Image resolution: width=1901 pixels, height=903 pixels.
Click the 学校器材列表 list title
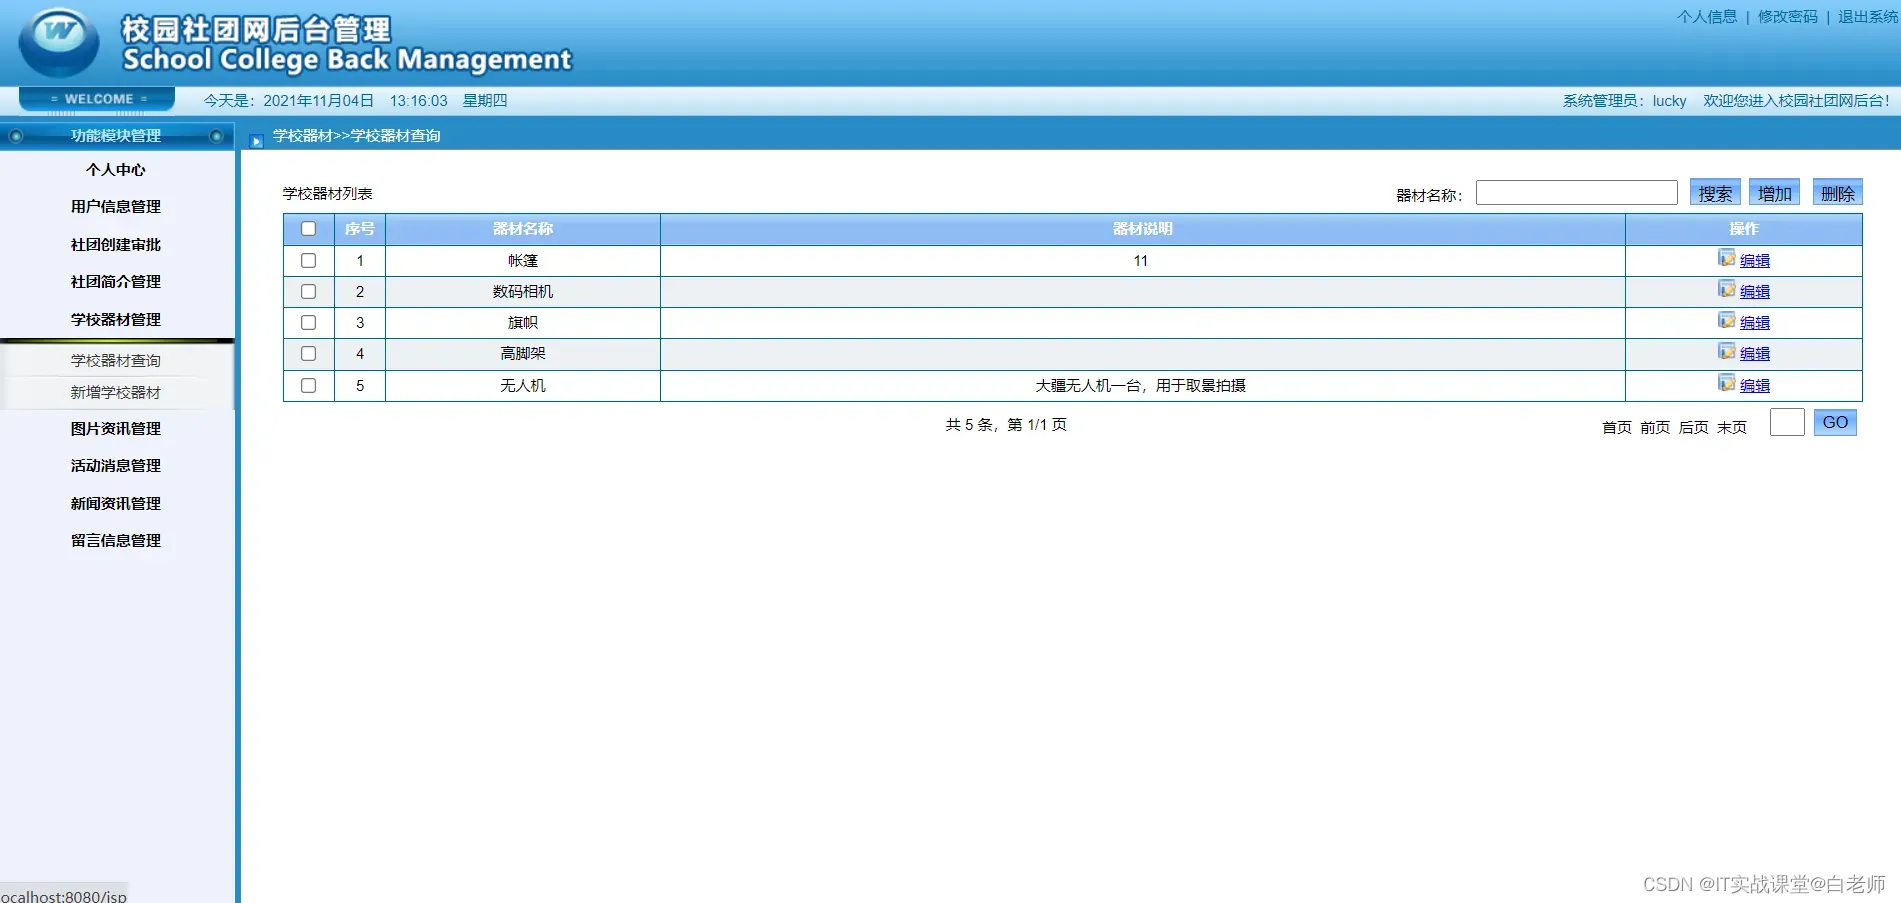327,194
